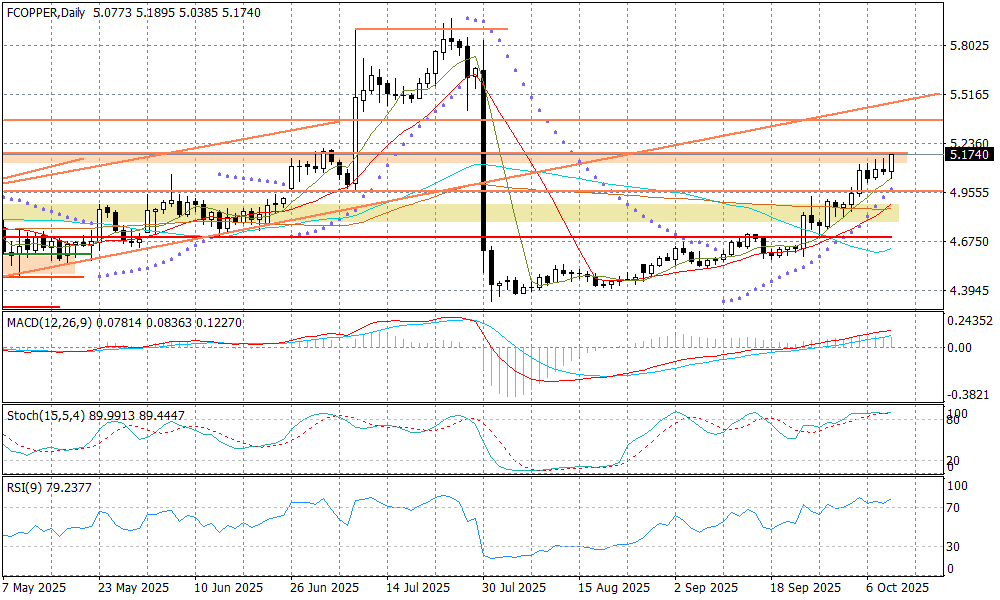Click the 6 Oct 2025 date label

click(x=897, y=587)
